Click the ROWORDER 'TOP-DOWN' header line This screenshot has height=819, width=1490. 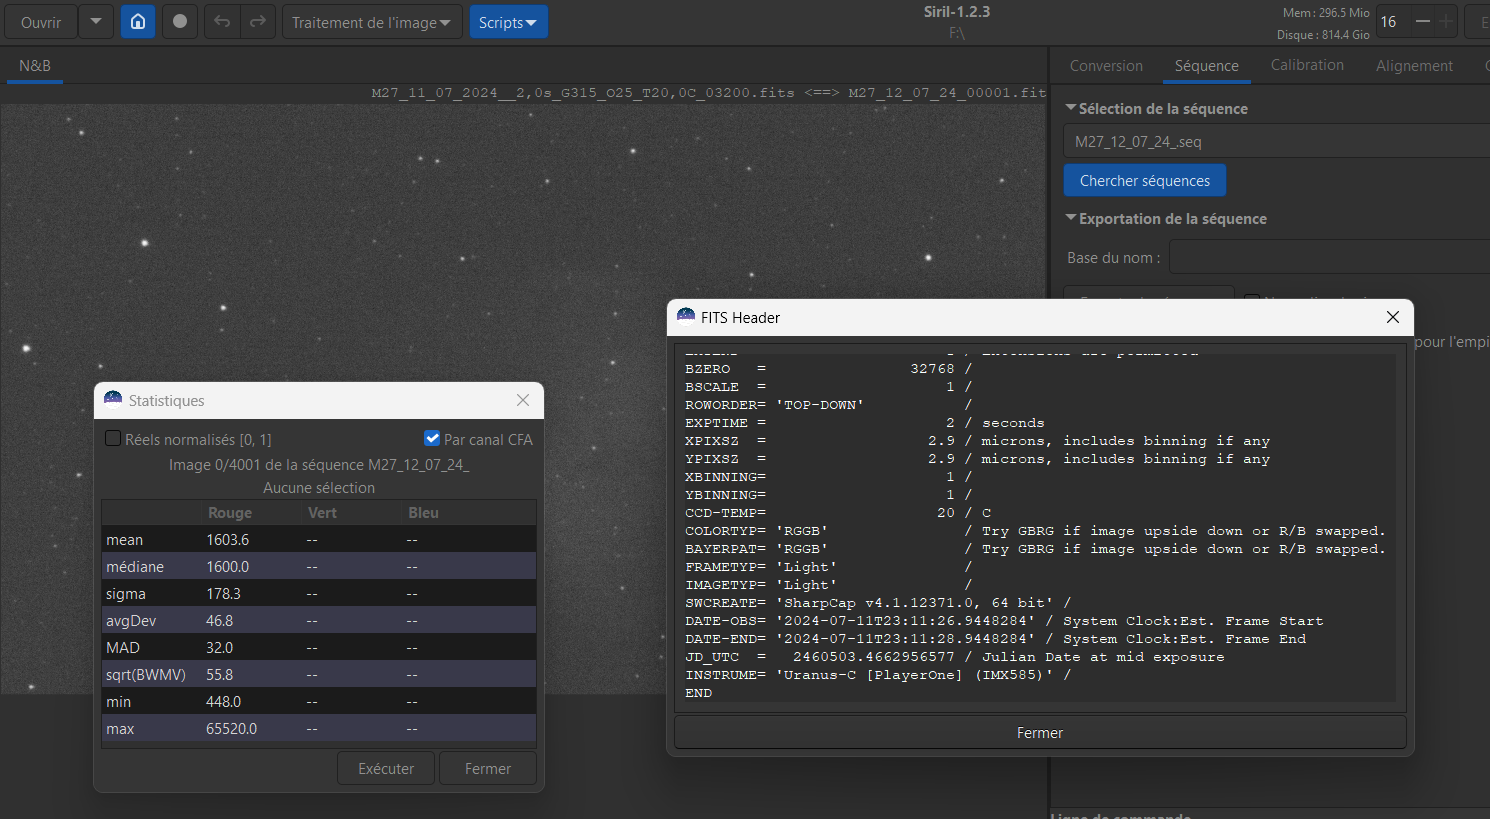(829, 405)
